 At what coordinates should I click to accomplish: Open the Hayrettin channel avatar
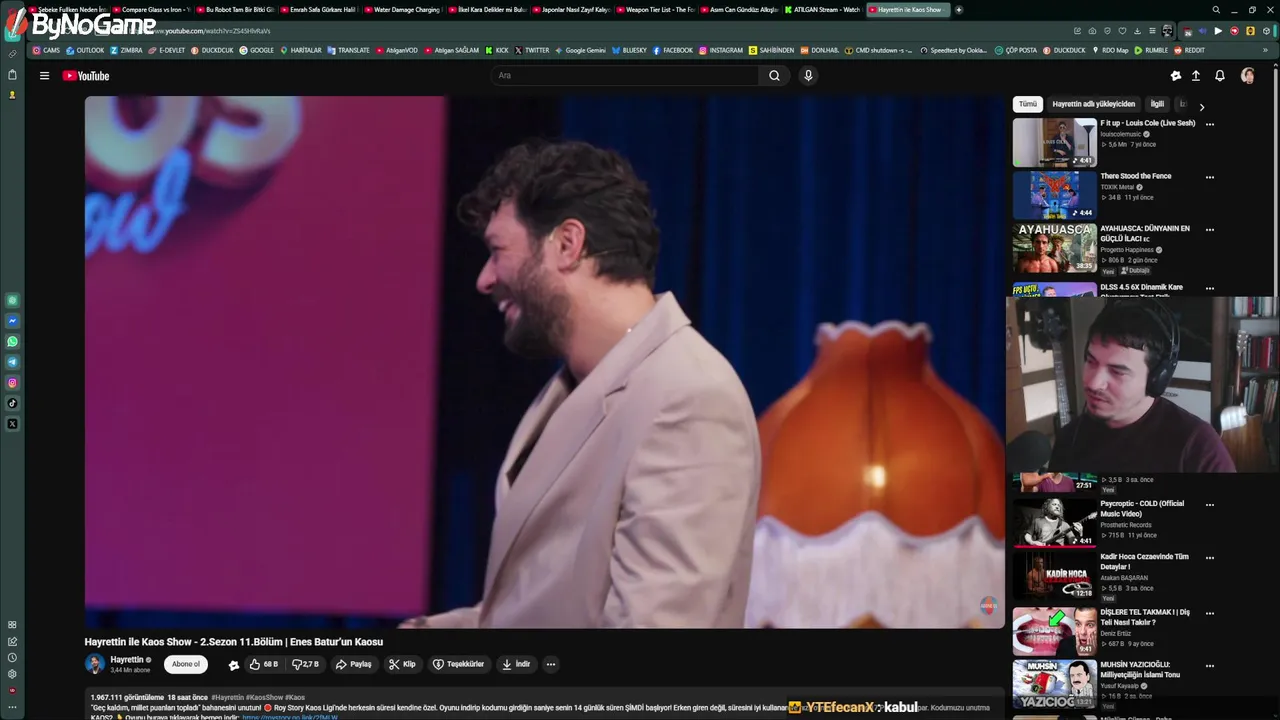click(x=95, y=664)
